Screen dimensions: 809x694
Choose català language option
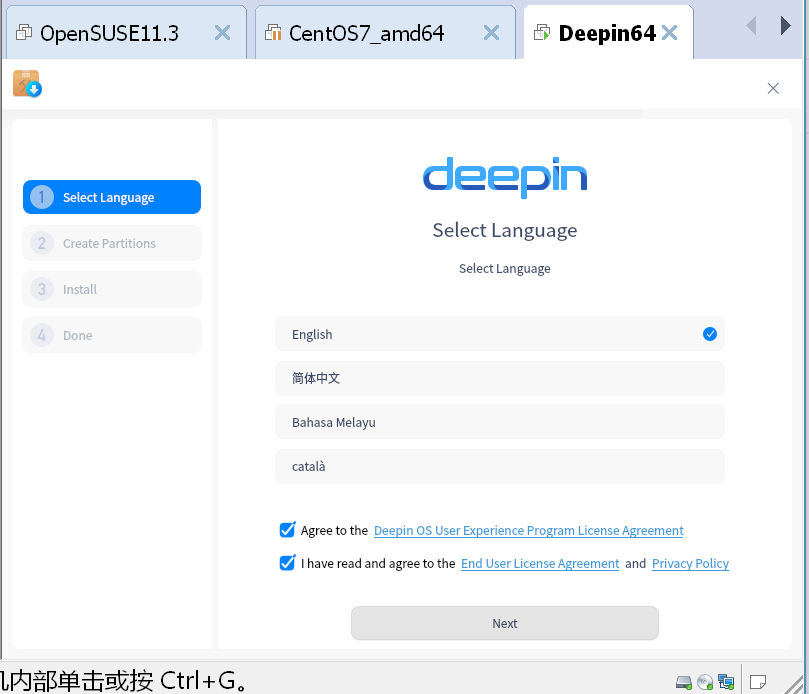pyautogui.click(x=499, y=466)
